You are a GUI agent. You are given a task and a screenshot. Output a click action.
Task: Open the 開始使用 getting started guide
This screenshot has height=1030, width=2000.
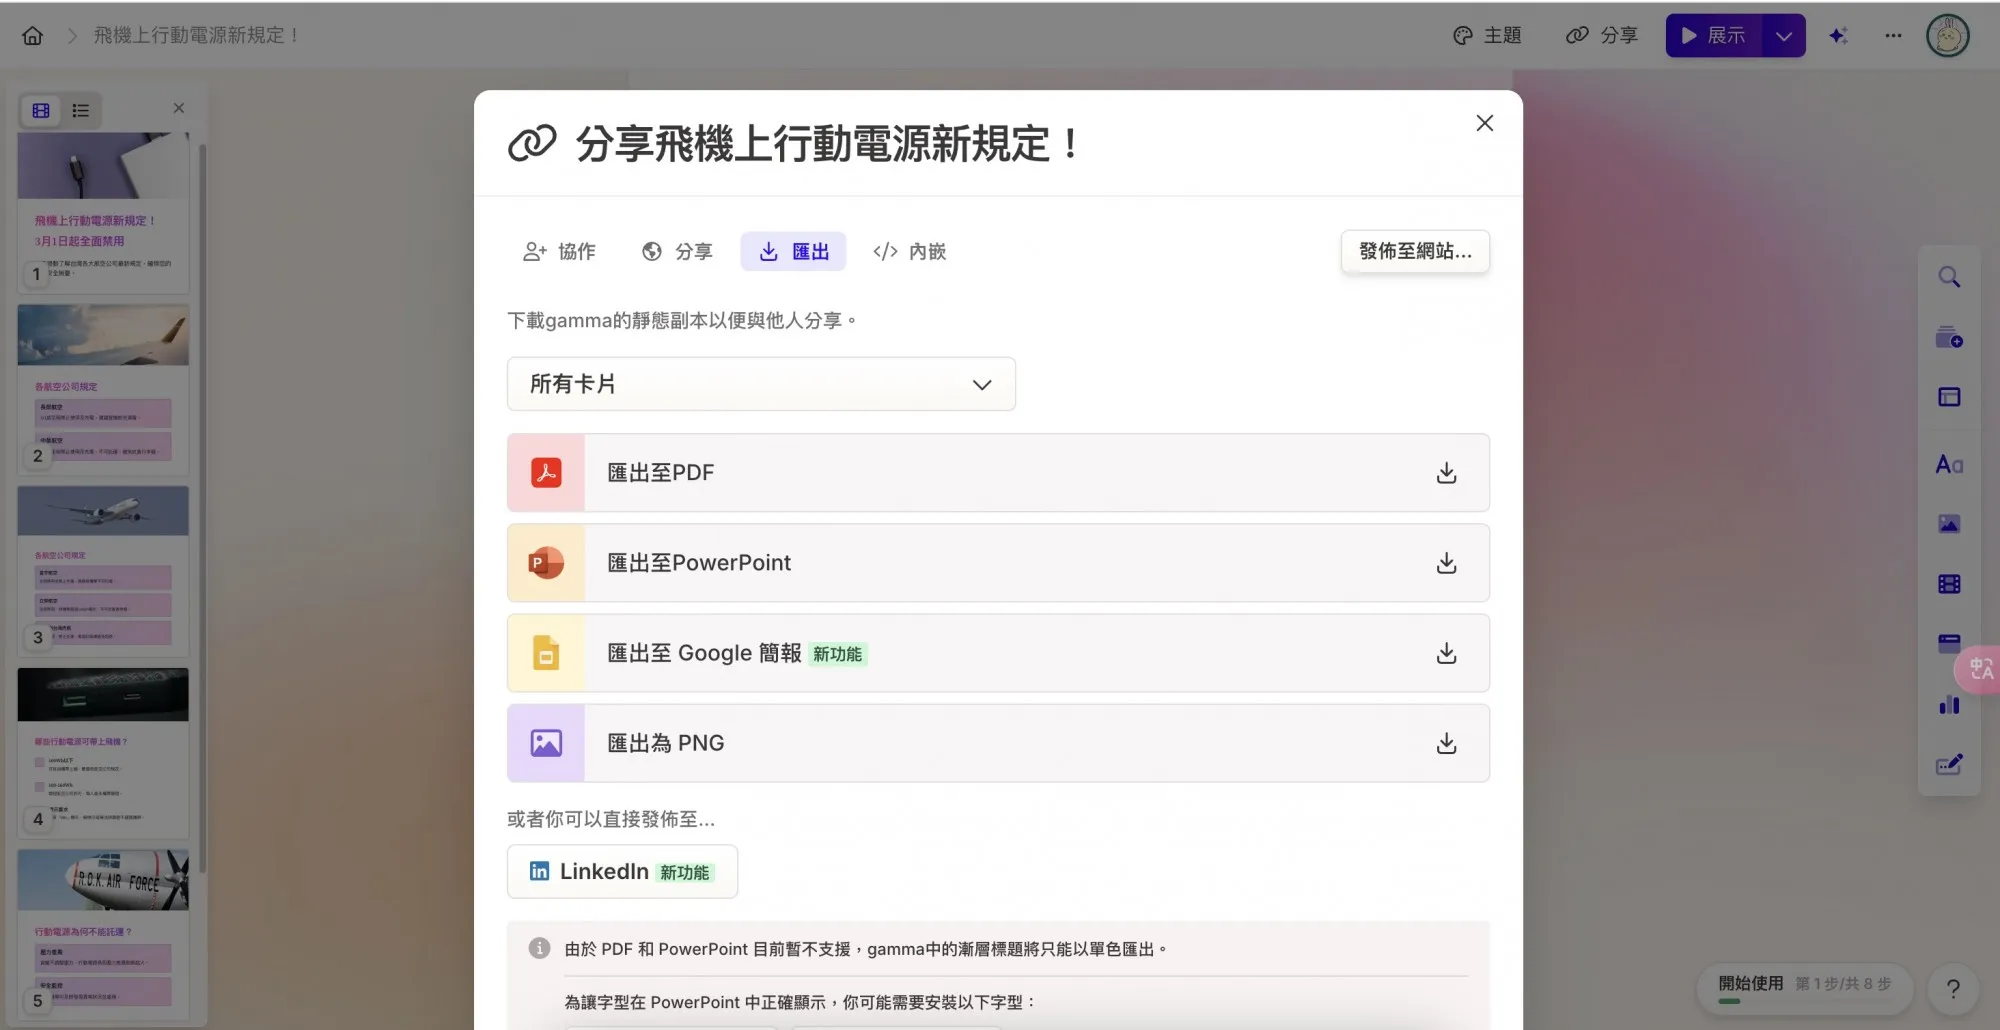1804,988
